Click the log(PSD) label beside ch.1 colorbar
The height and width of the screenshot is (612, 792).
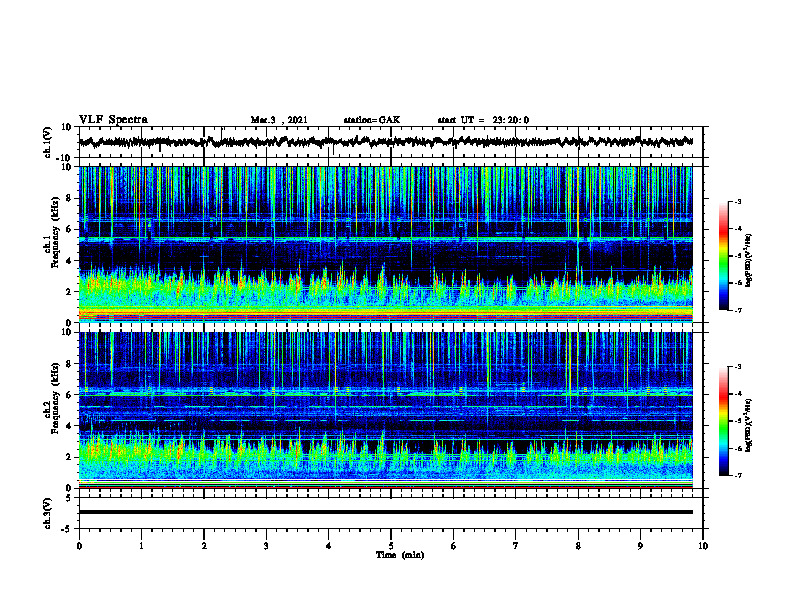[x=749, y=260]
